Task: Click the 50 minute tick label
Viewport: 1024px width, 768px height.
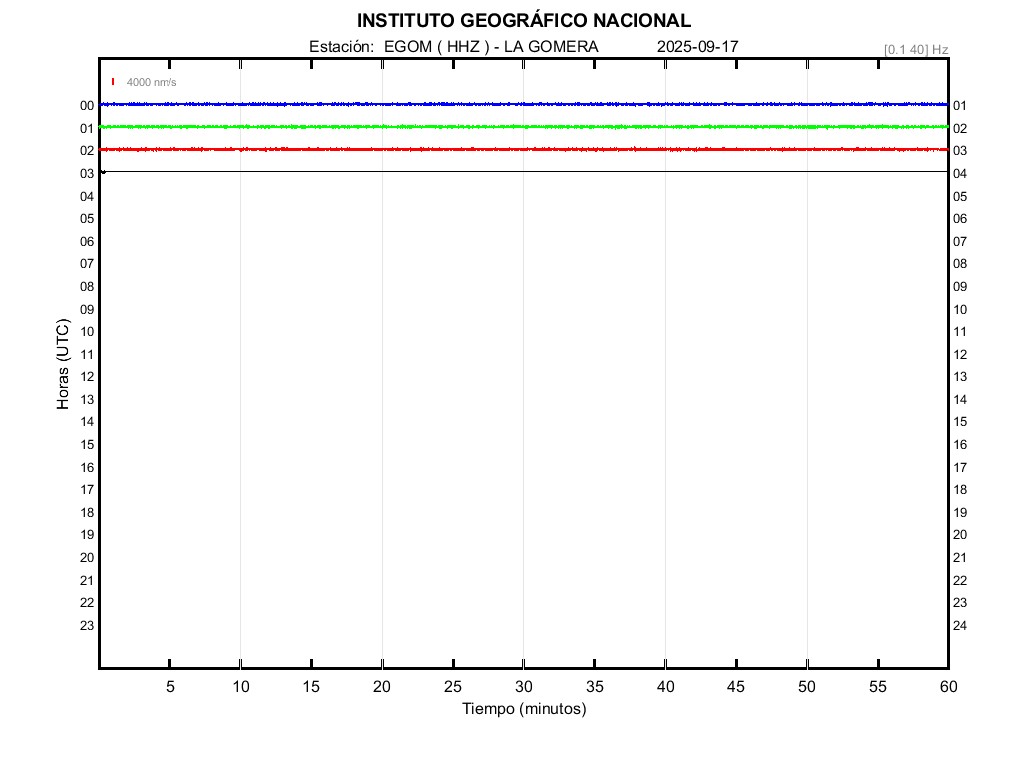Action: 807,686
